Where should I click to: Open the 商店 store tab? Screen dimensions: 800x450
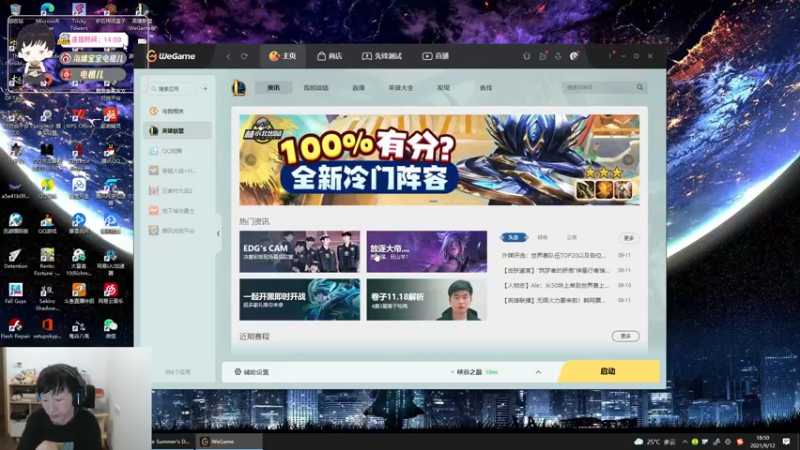(x=330, y=56)
